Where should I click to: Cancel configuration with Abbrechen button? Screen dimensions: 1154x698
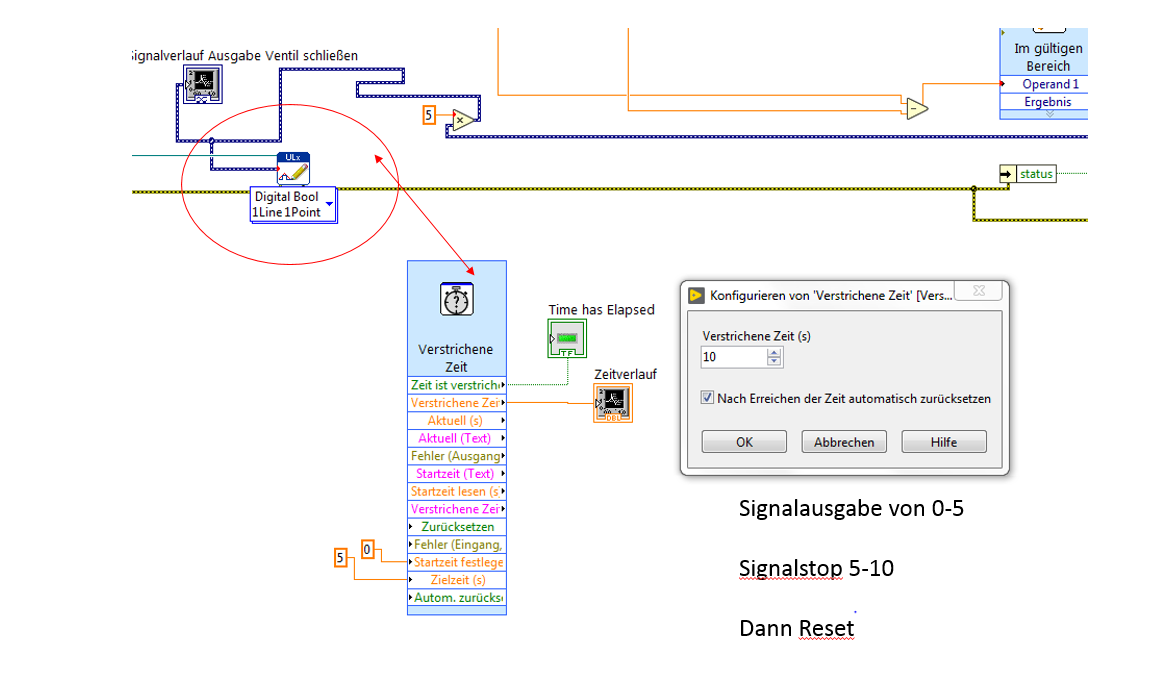[844, 442]
